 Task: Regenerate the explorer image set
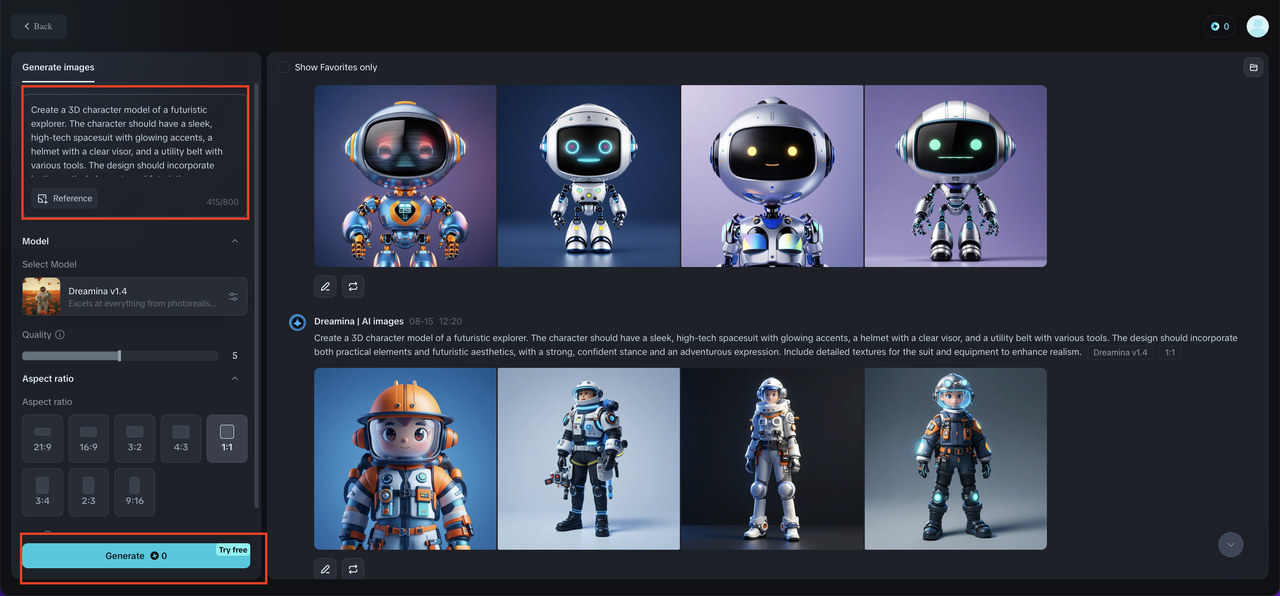(x=353, y=569)
